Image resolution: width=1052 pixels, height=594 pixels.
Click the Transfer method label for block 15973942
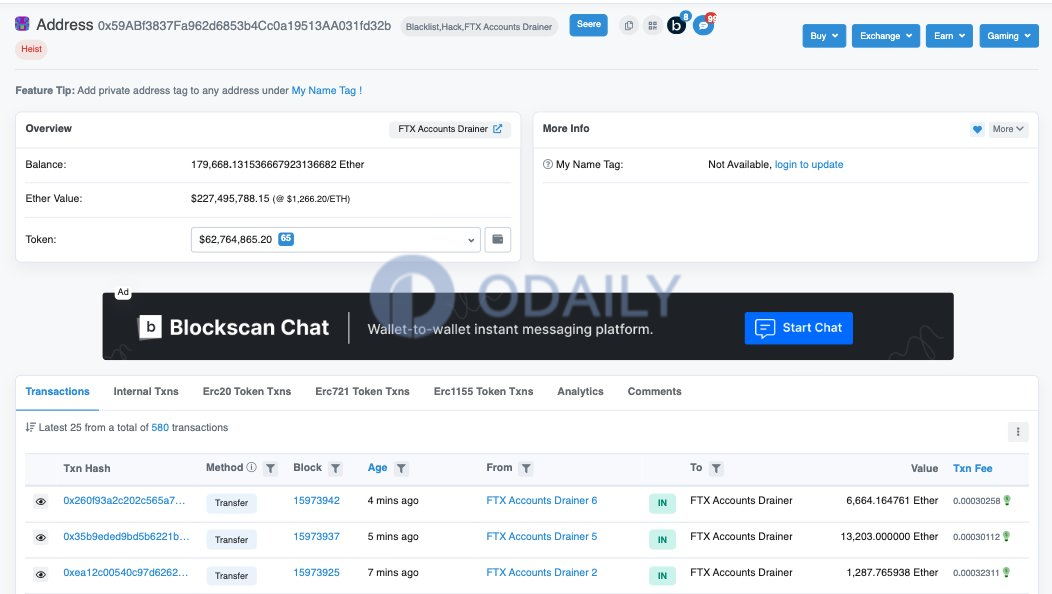(231, 503)
